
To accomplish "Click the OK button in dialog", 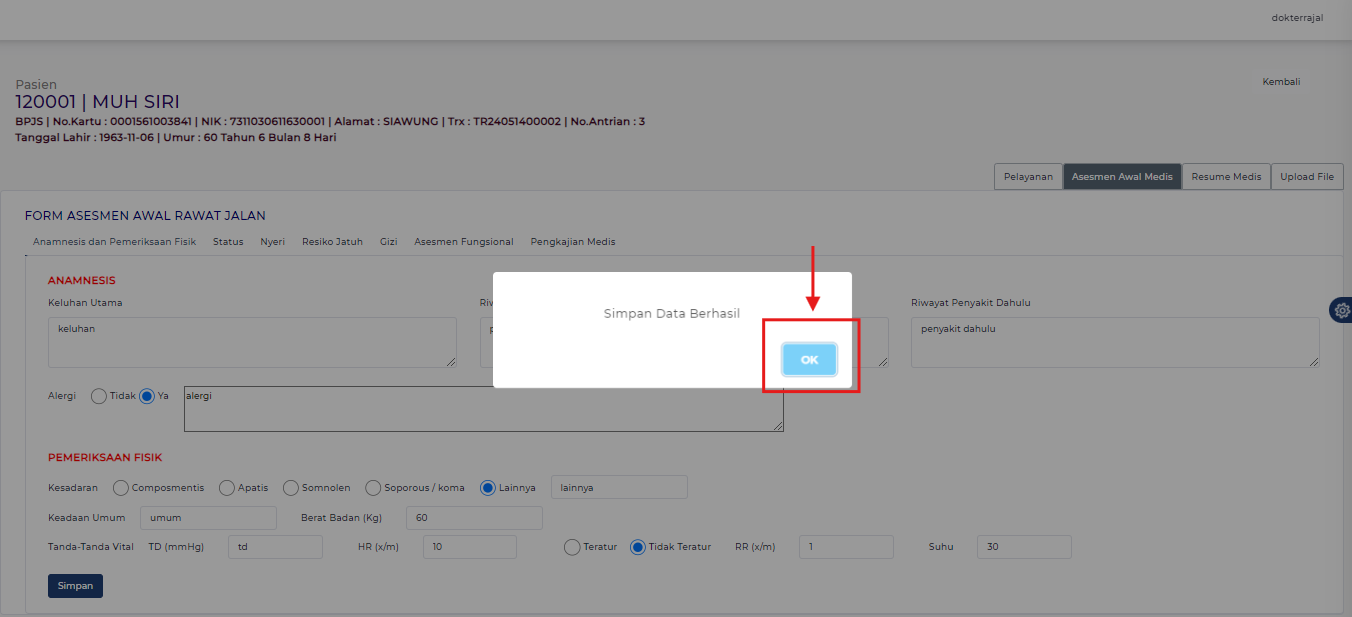I will click(x=809, y=360).
